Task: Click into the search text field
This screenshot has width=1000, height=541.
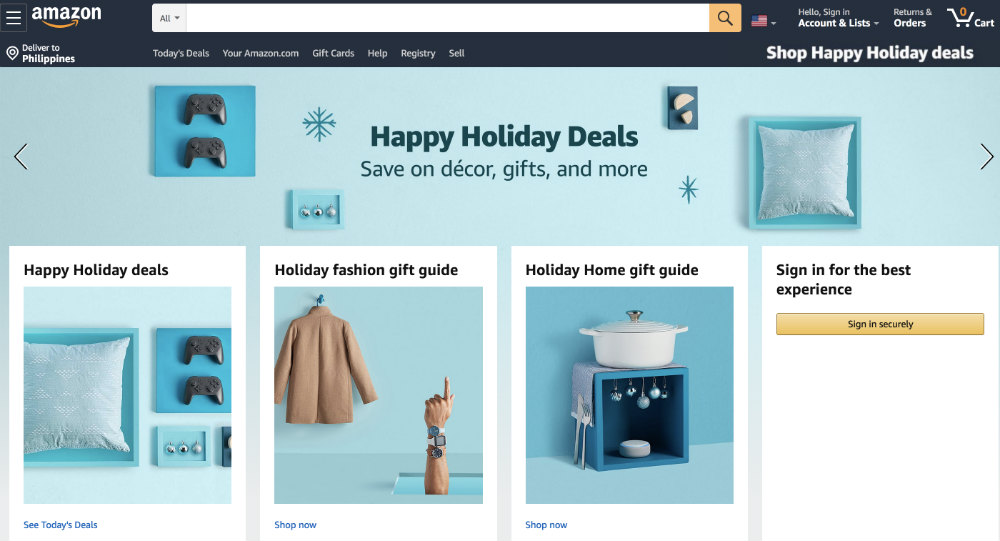Action: click(448, 18)
